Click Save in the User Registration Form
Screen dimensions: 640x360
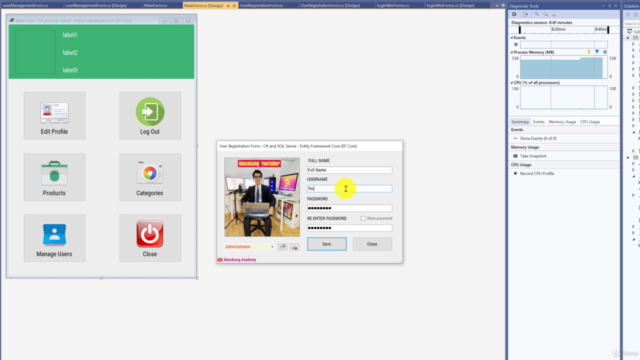pos(327,244)
